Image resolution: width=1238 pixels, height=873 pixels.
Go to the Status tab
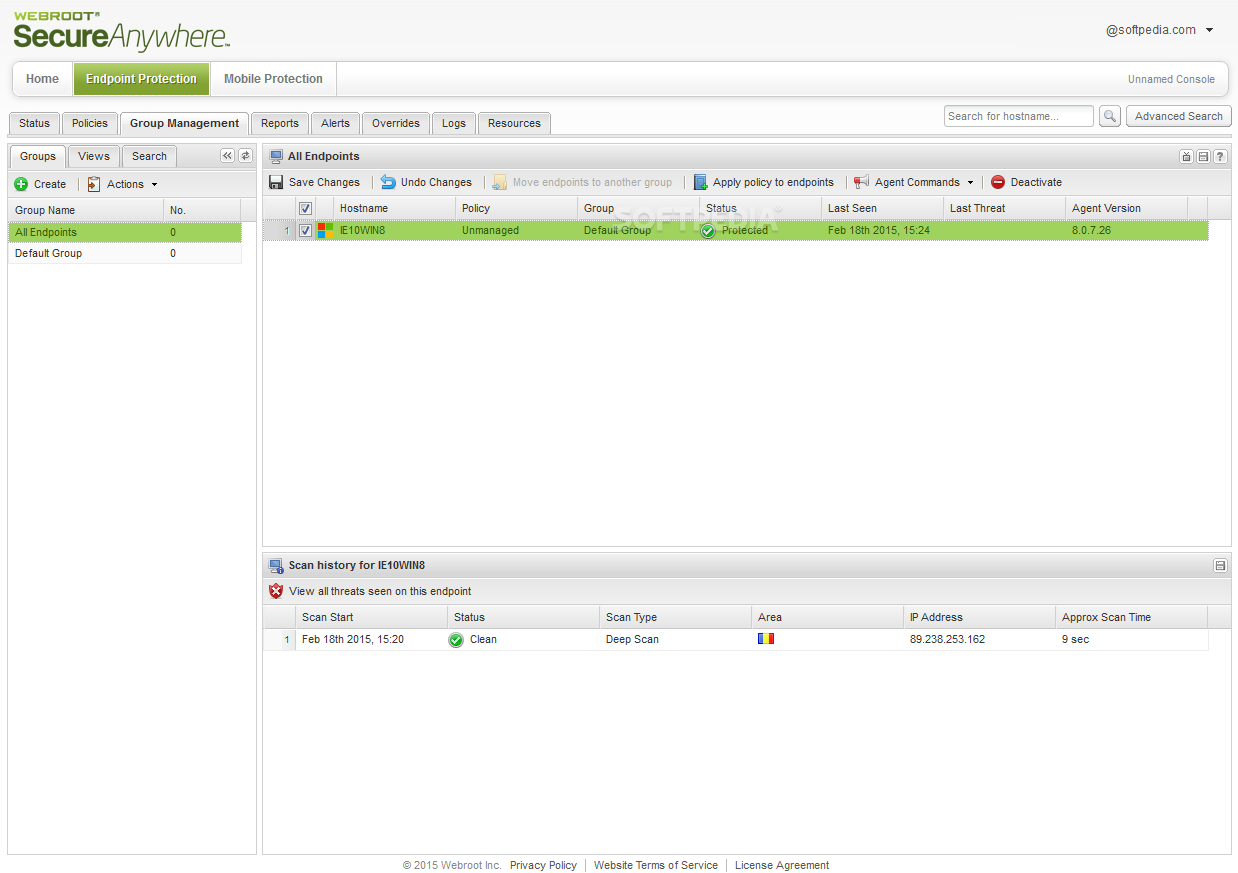34,123
